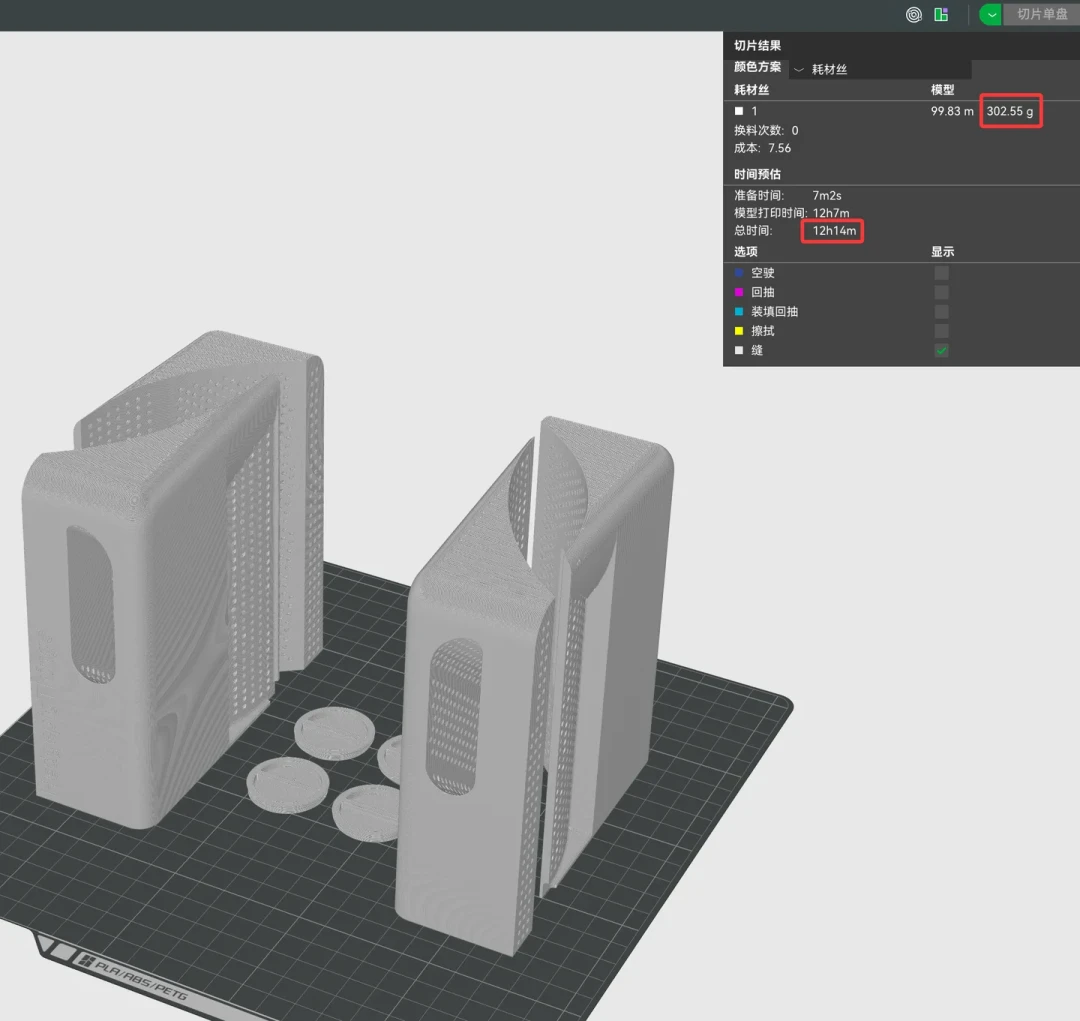Viewport: 1080px width, 1021px height.
Task: Click the 切片结果 panel header
Action: click(x=758, y=45)
